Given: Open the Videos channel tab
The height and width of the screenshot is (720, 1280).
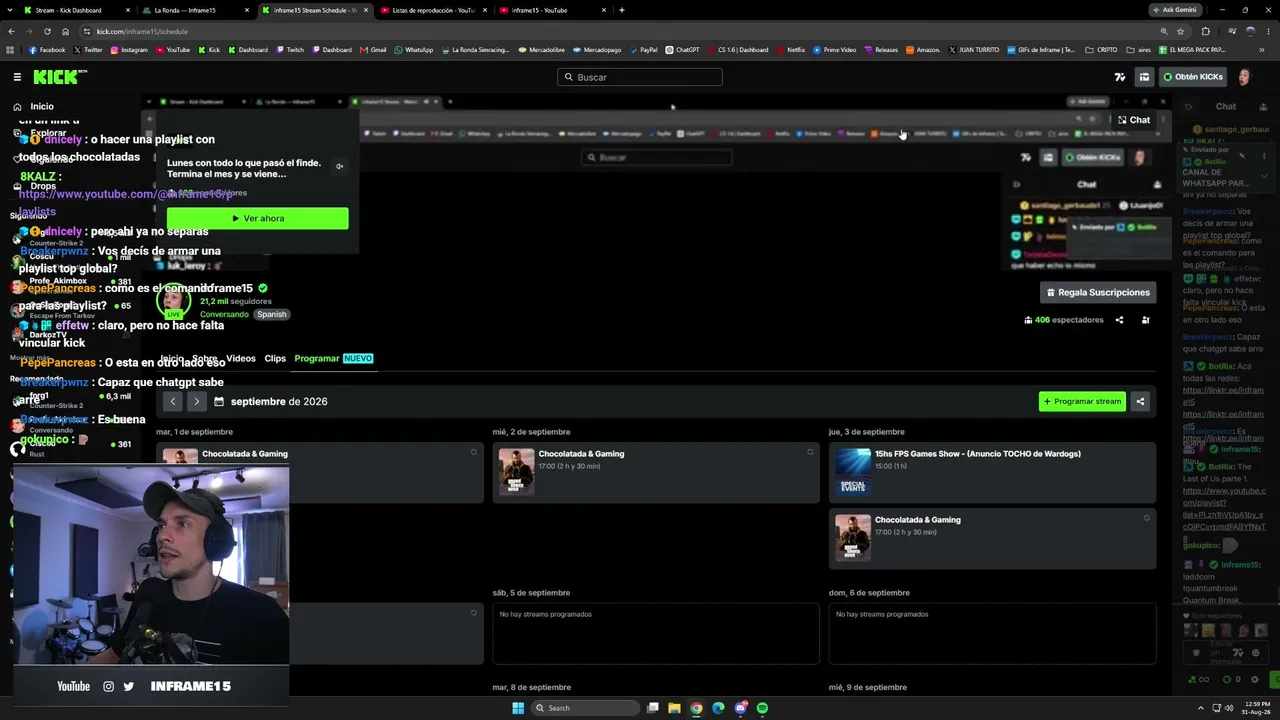Looking at the screenshot, I should 241,358.
